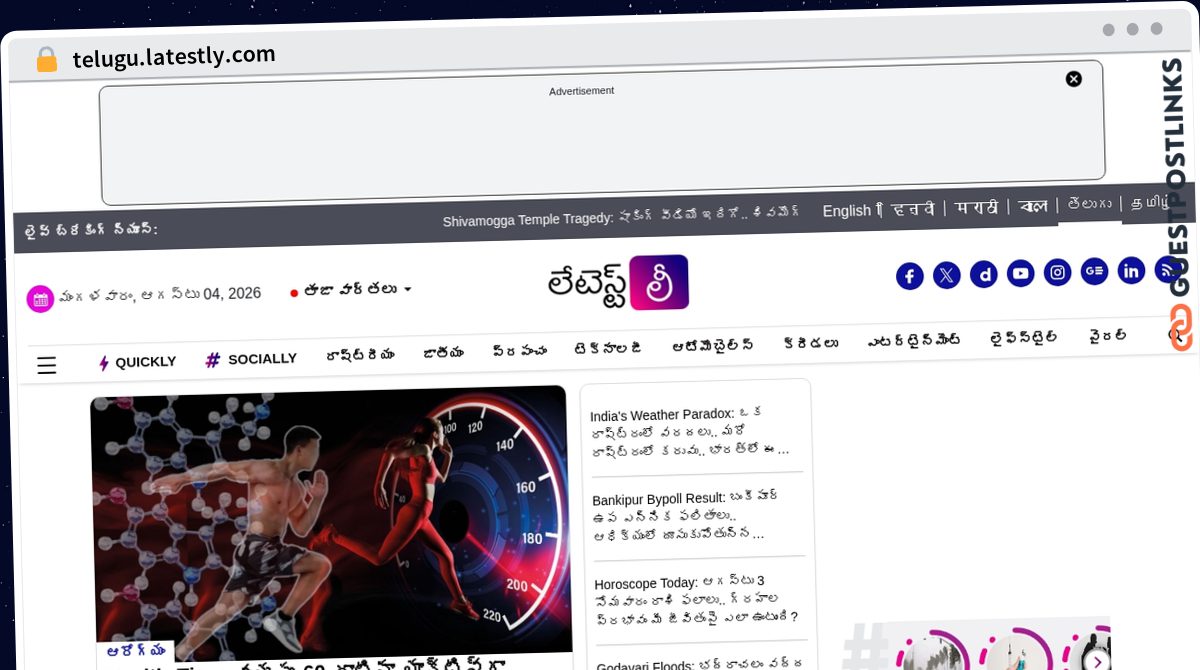Open the రాష్ట్రీయం navigation item
This screenshot has width=1200, height=670.
coord(360,356)
